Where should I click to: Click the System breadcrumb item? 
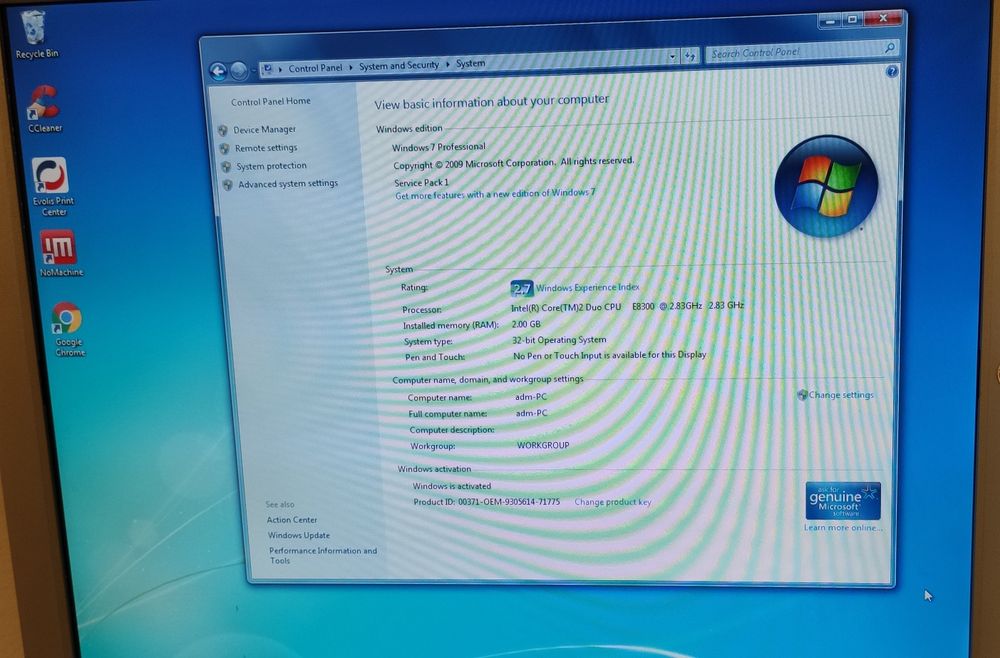(x=471, y=64)
